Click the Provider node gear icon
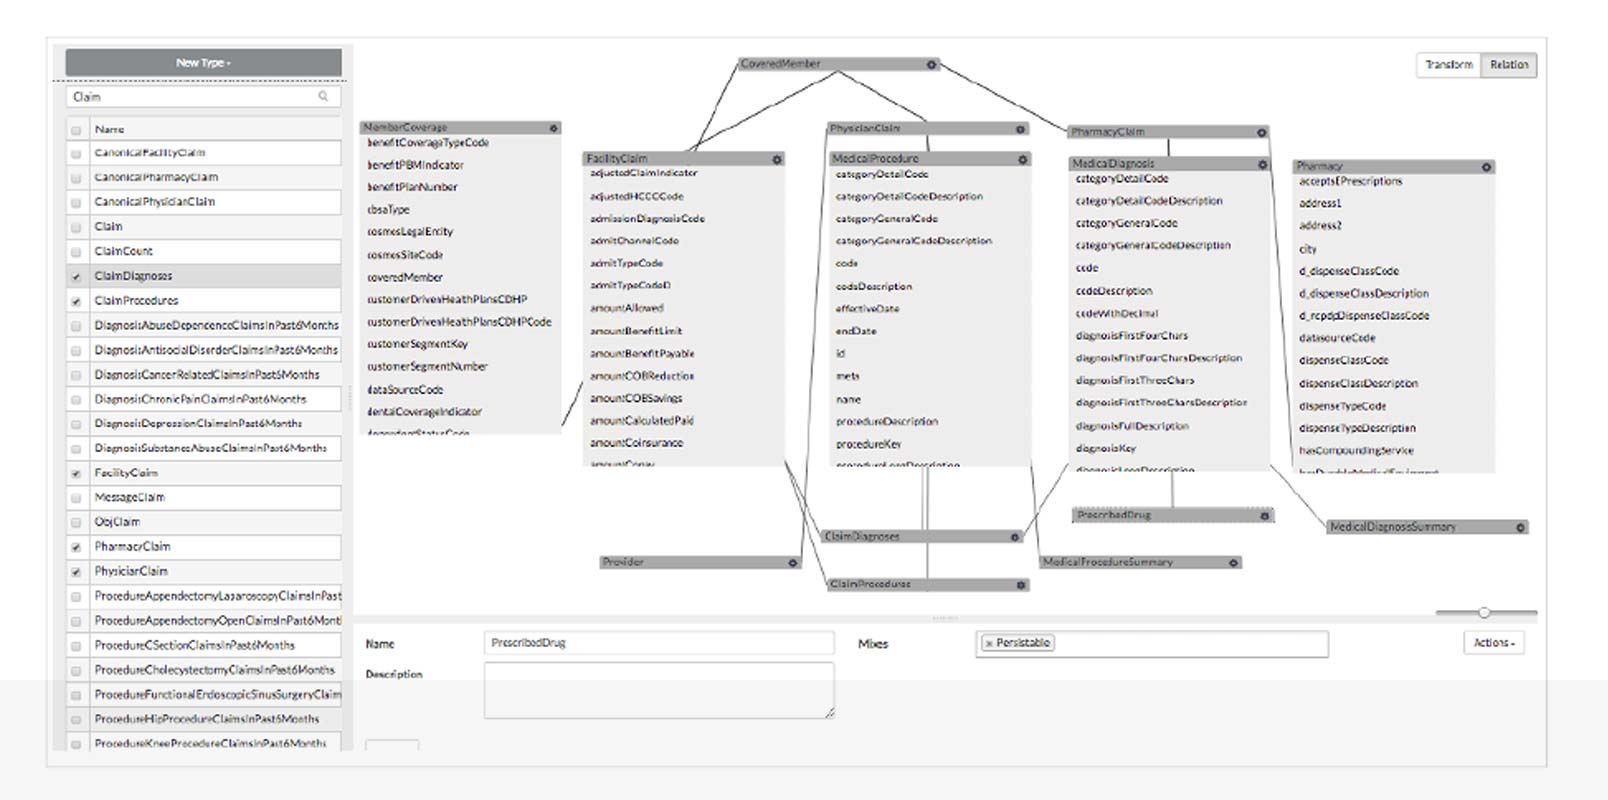The width and height of the screenshot is (1608, 800). pyautogui.click(x=792, y=563)
